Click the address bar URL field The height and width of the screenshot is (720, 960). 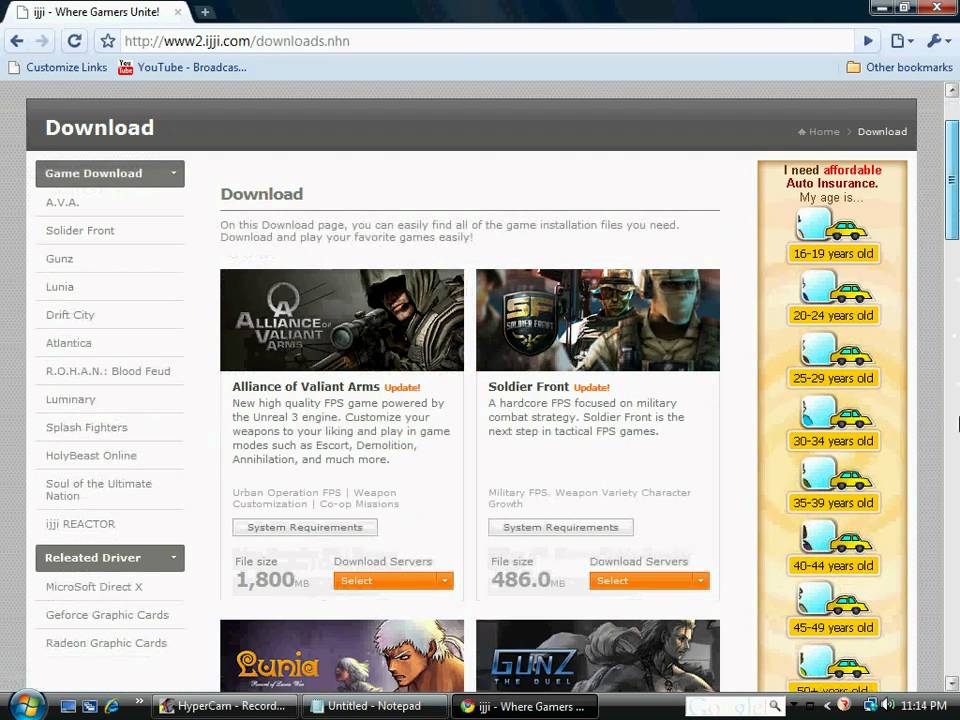[x=487, y=41]
